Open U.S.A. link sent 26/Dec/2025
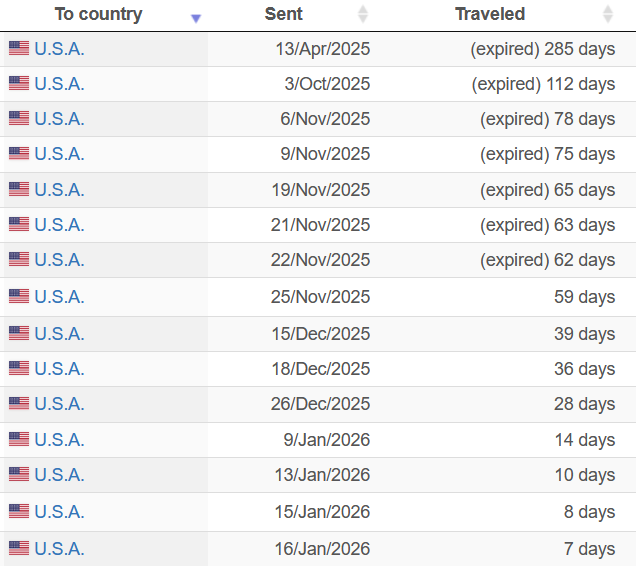This screenshot has height=566, width=636. 59,404
